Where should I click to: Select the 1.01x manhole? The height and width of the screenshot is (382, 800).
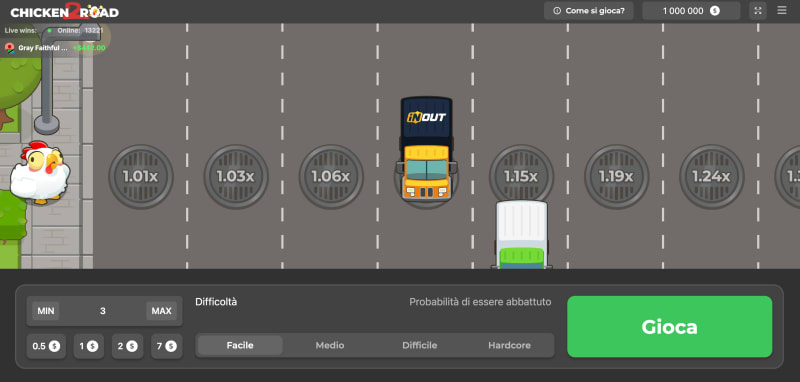[x=141, y=176]
